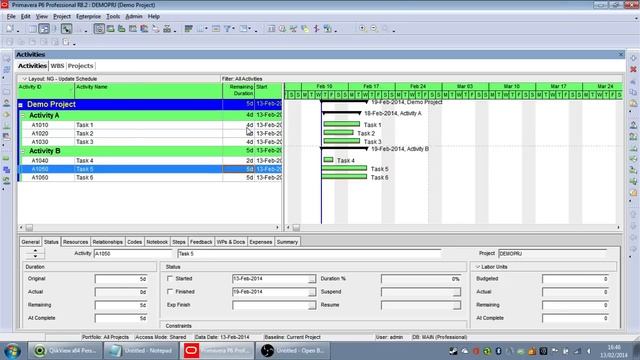Click the Remaining Duration column header

pyautogui.click(x=239, y=90)
